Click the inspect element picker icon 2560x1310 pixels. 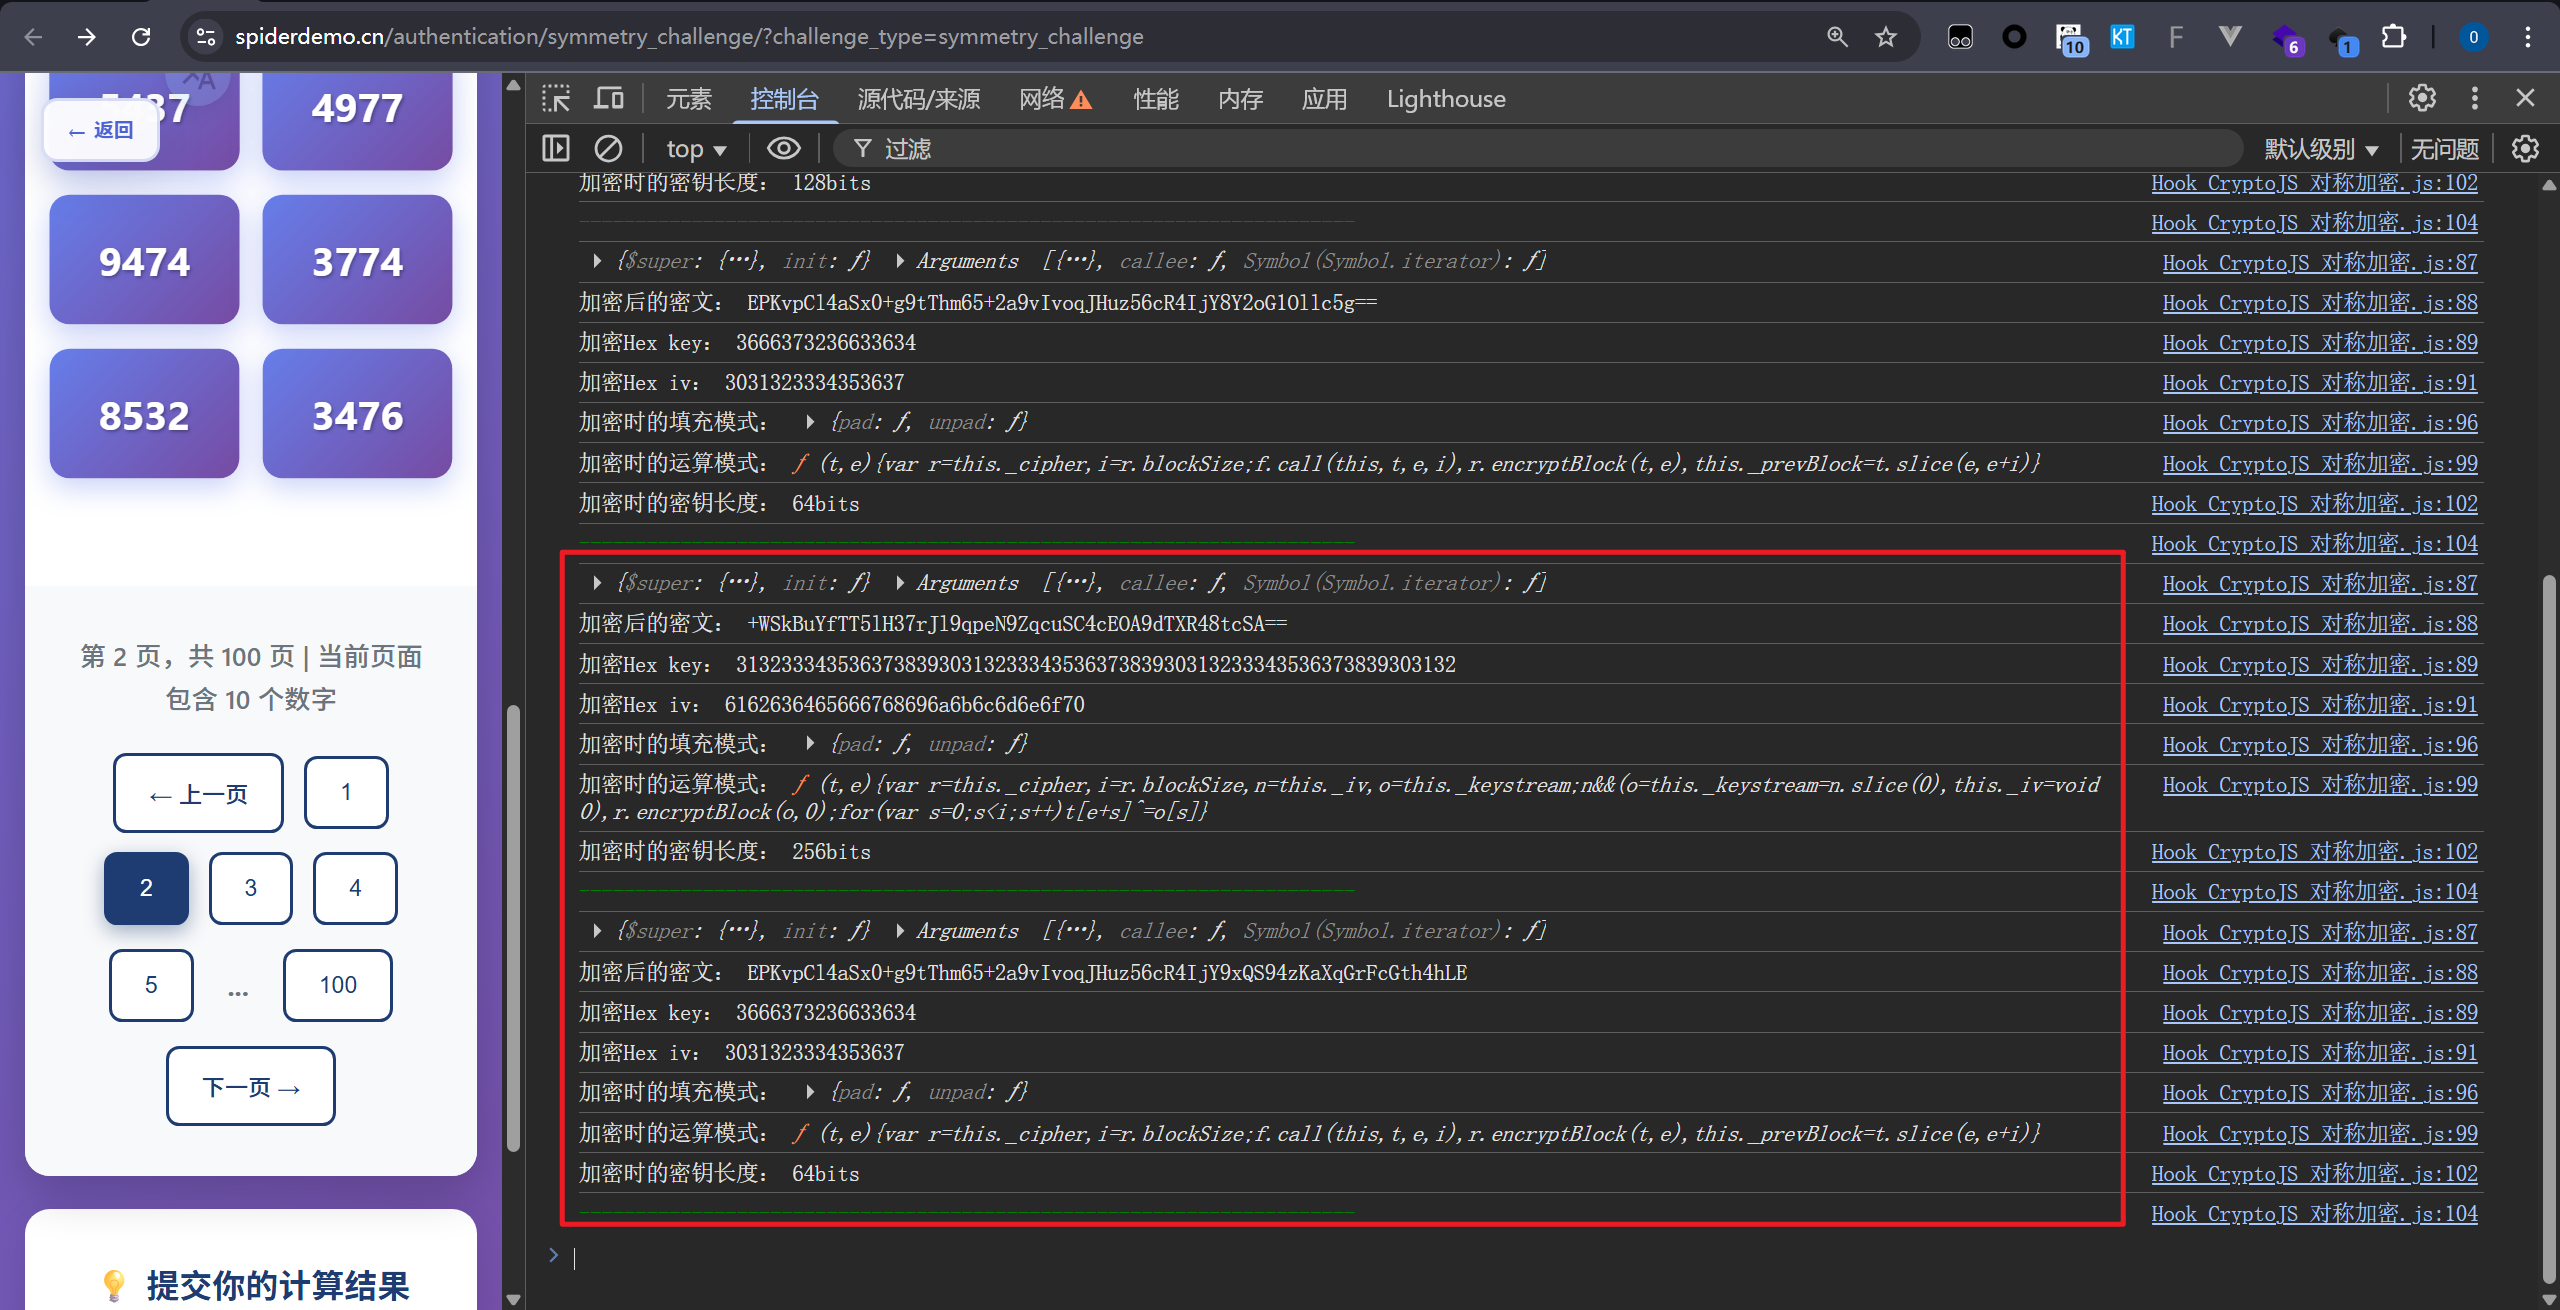click(x=556, y=98)
